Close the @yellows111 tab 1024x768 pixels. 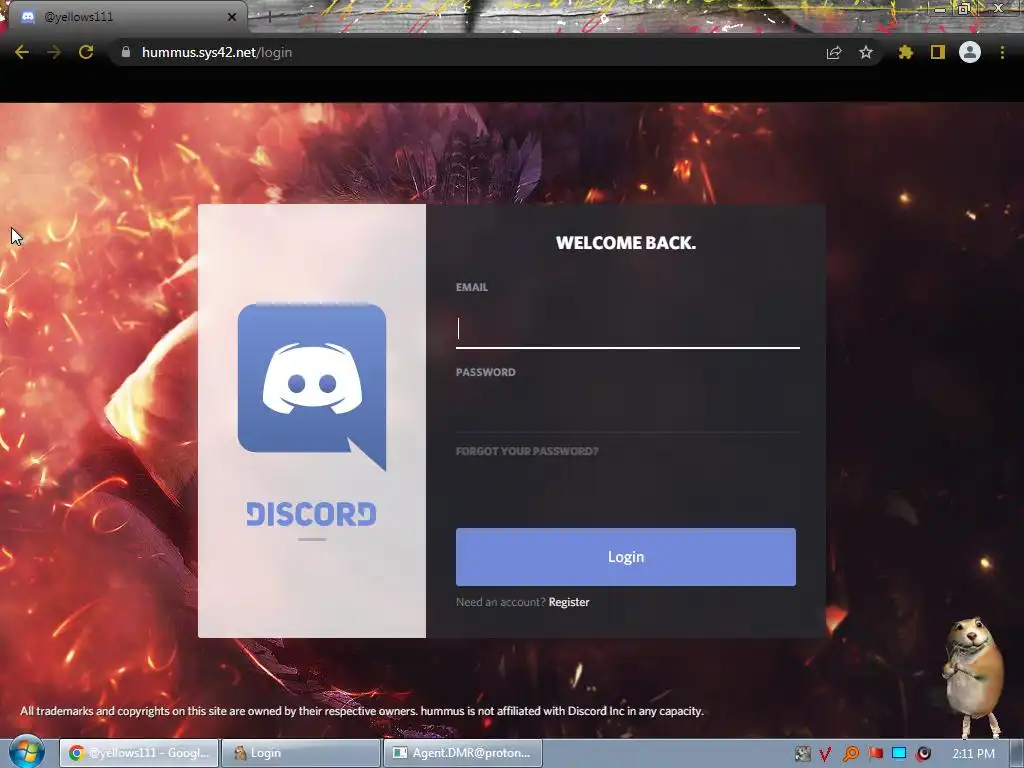(x=232, y=17)
